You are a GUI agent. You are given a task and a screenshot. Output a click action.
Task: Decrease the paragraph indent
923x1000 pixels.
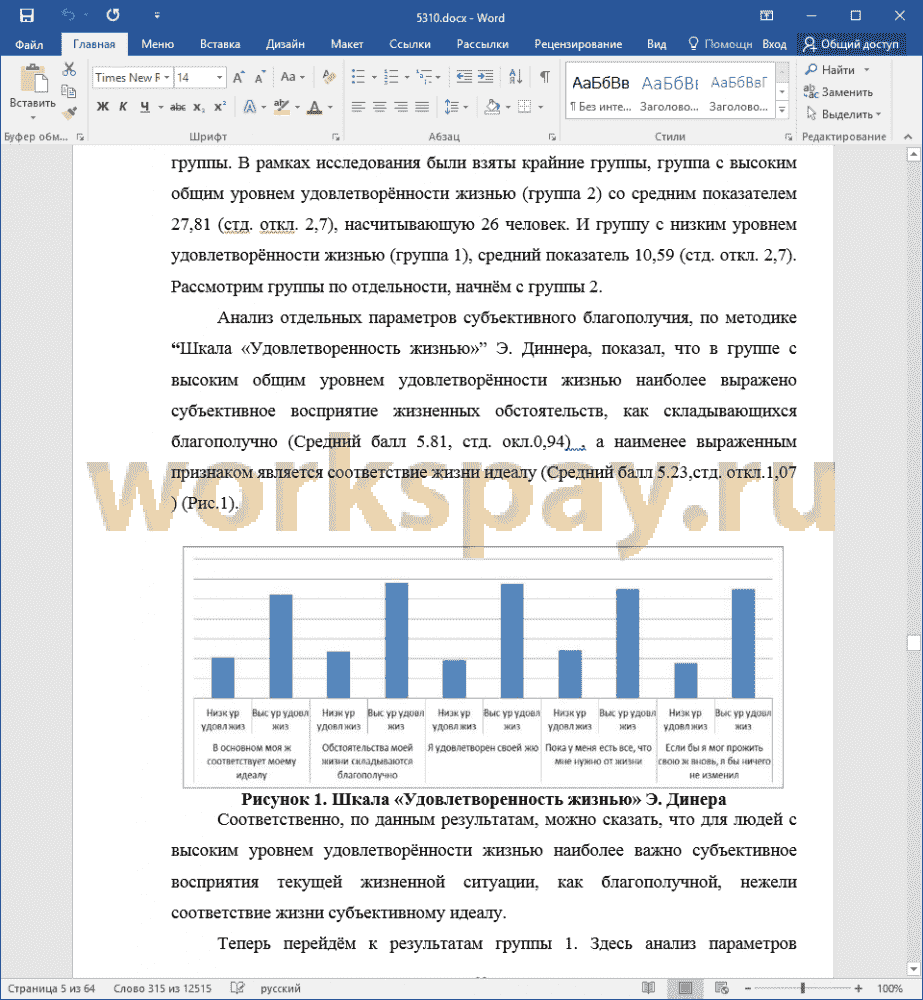click(x=464, y=78)
